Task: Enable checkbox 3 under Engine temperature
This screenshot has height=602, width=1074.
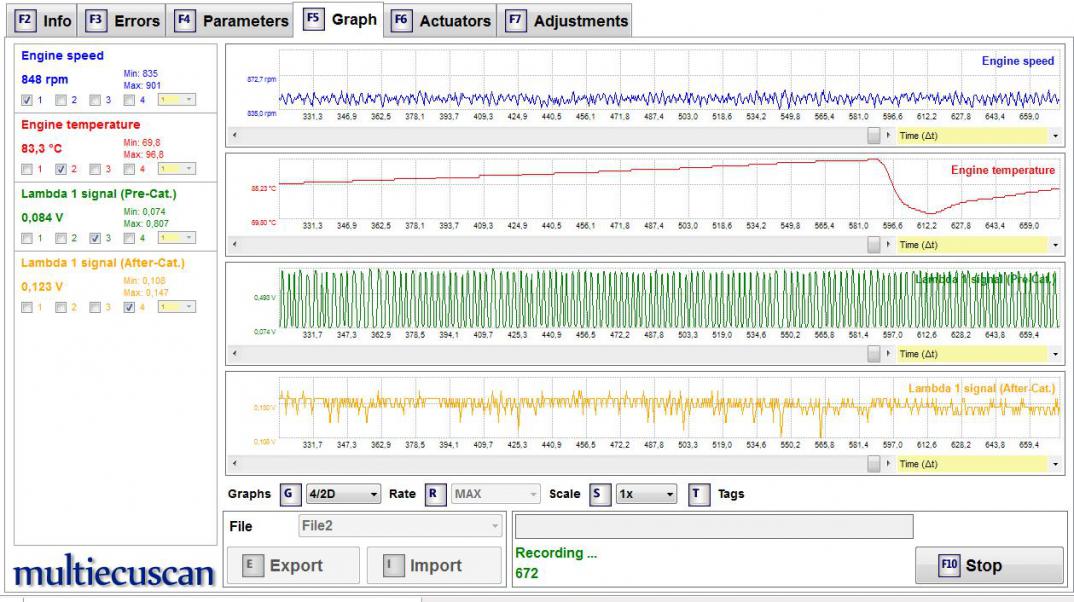Action: tap(95, 169)
